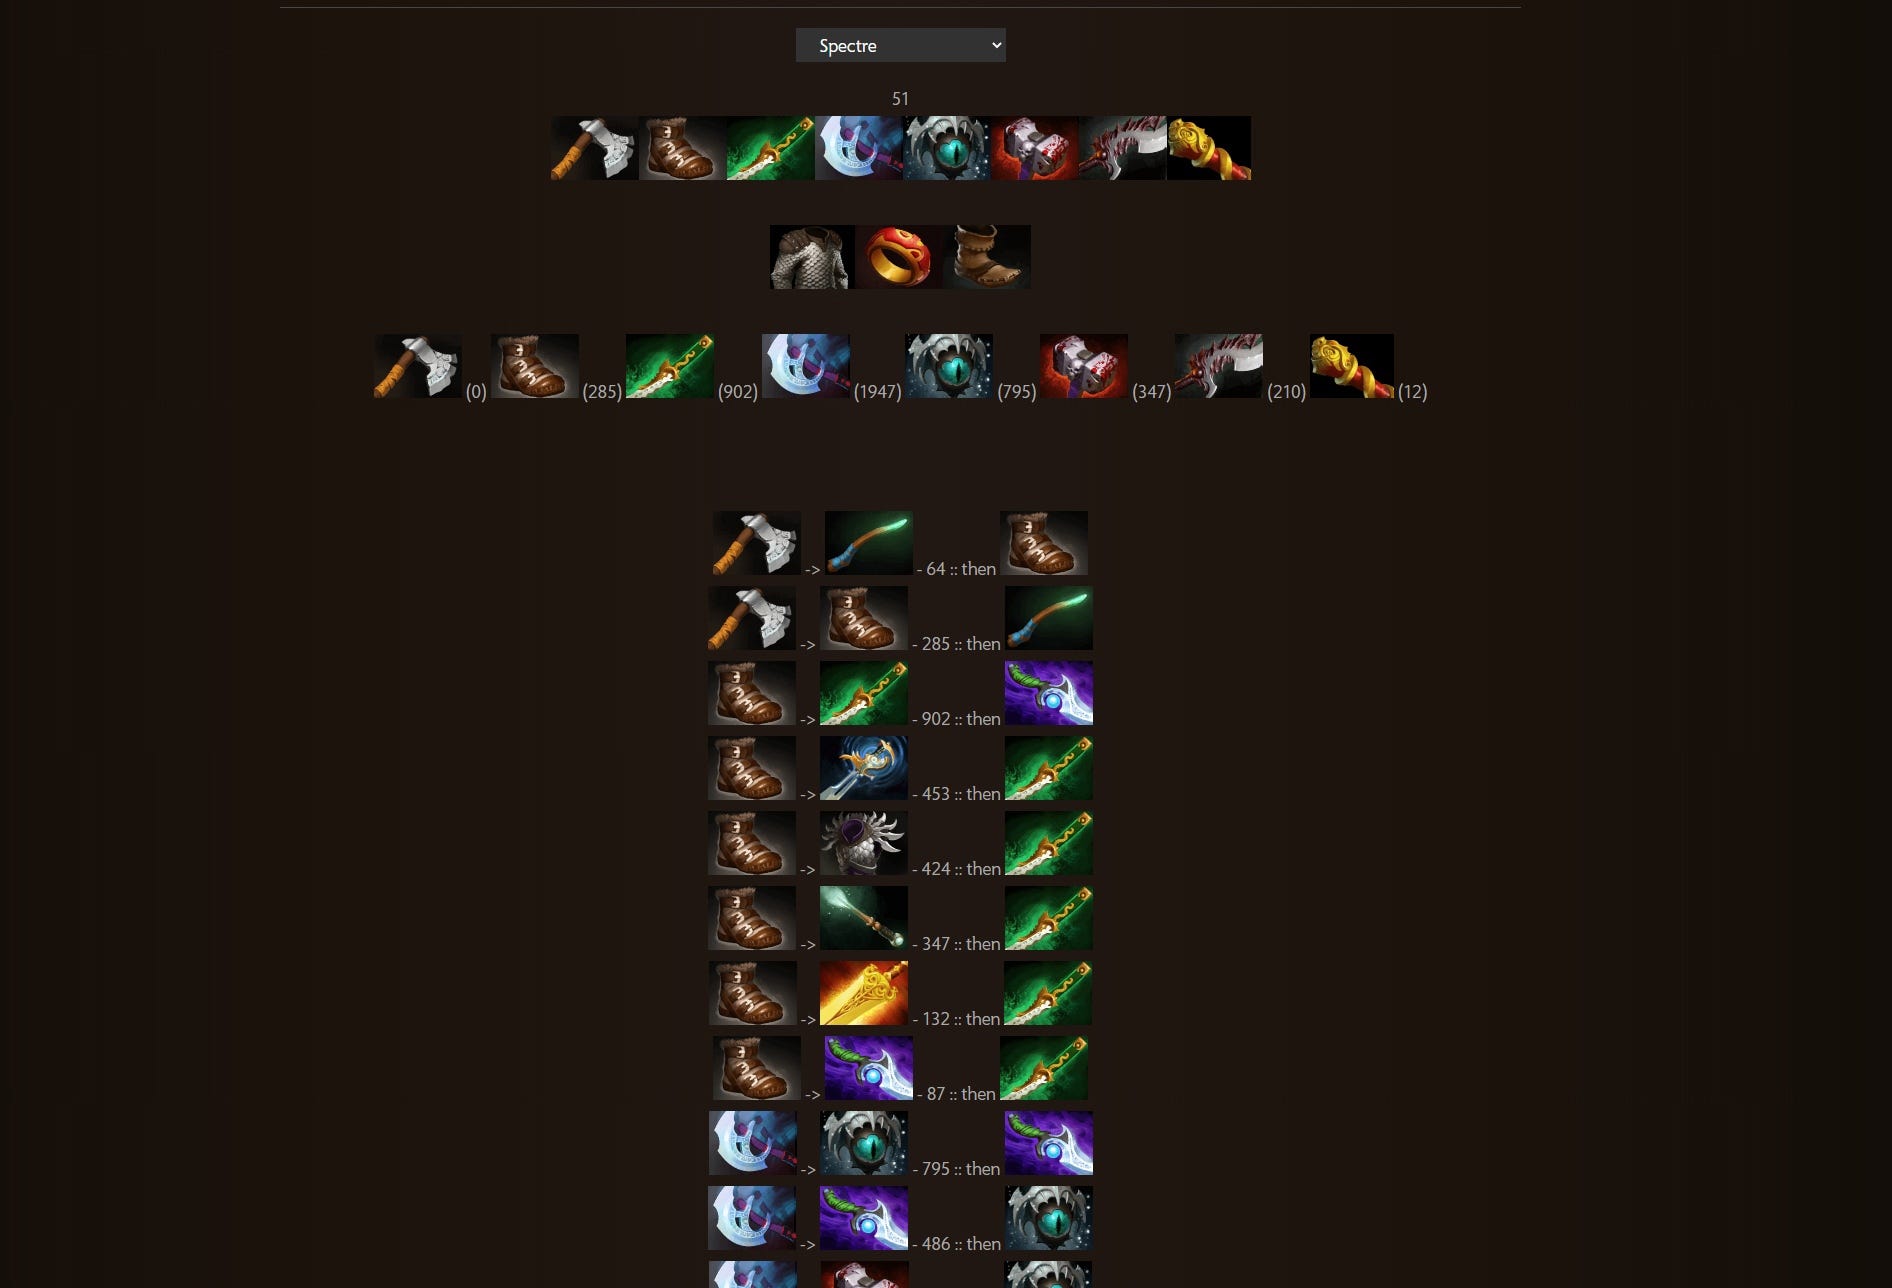
Task: Click the golden Monkey King Bar icon in the top row
Action: click(x=1209, y=148)
